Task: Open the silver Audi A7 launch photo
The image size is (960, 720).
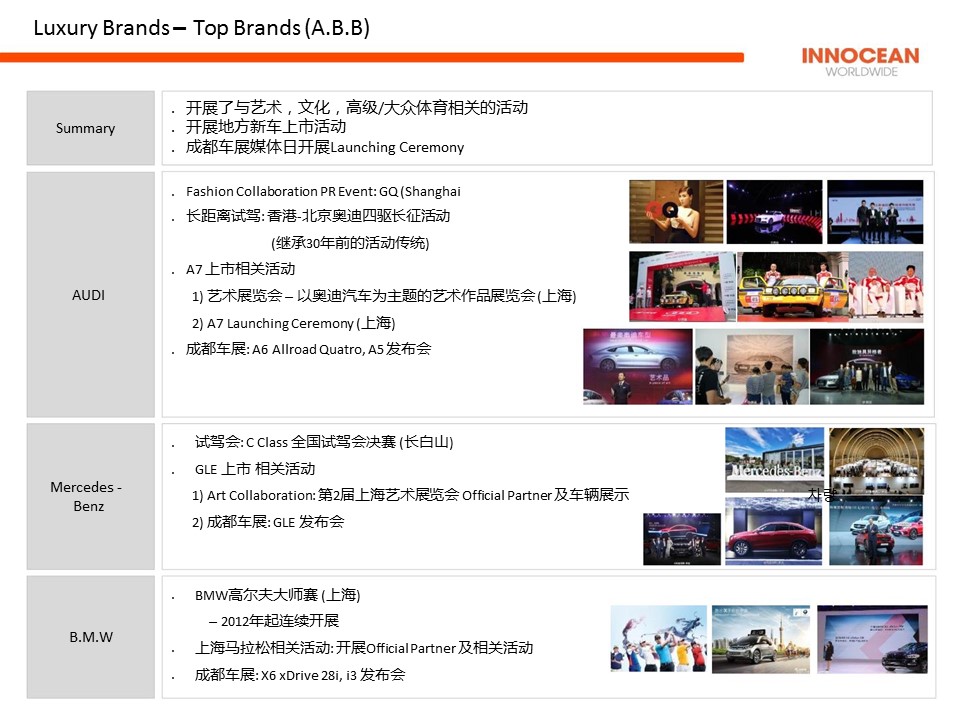Action: point(637,366)
